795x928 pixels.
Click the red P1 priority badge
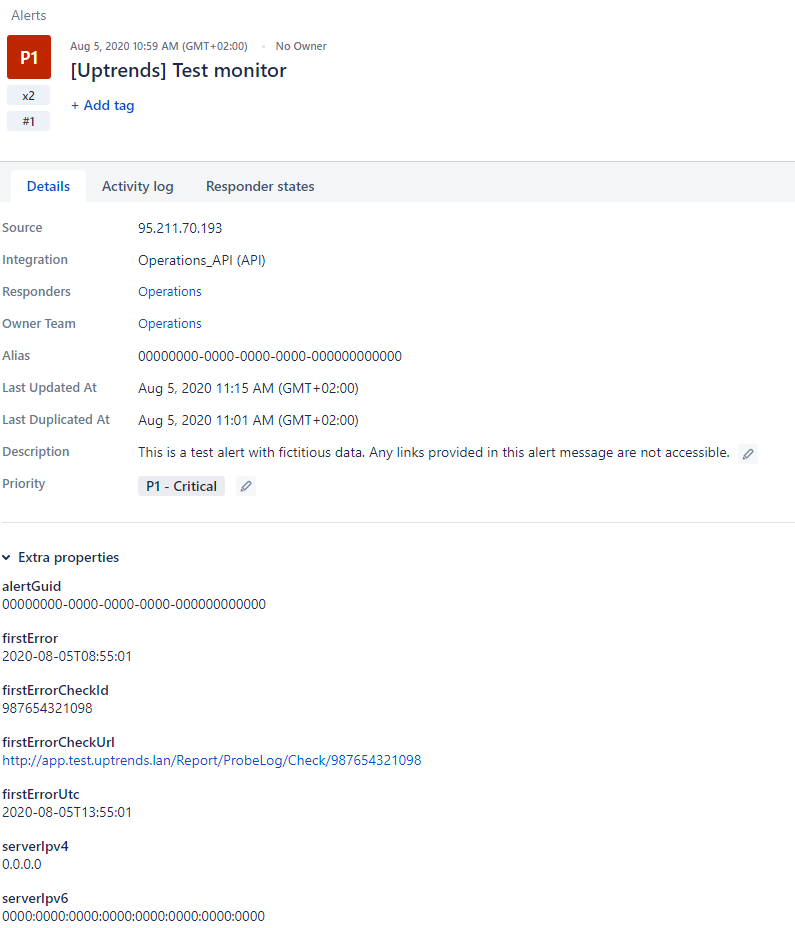[x=29, y=57]
